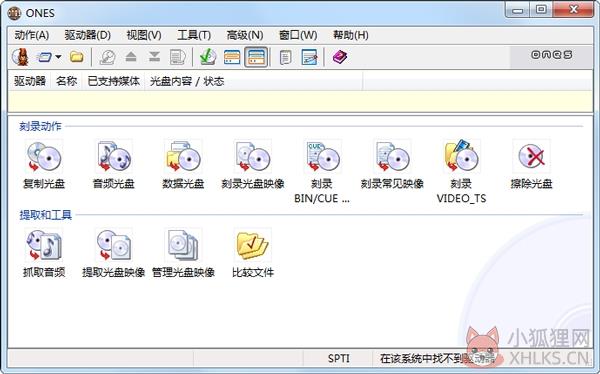600x374 pixels.
Task: Click the log page toolbar icon
Action: 286,57
